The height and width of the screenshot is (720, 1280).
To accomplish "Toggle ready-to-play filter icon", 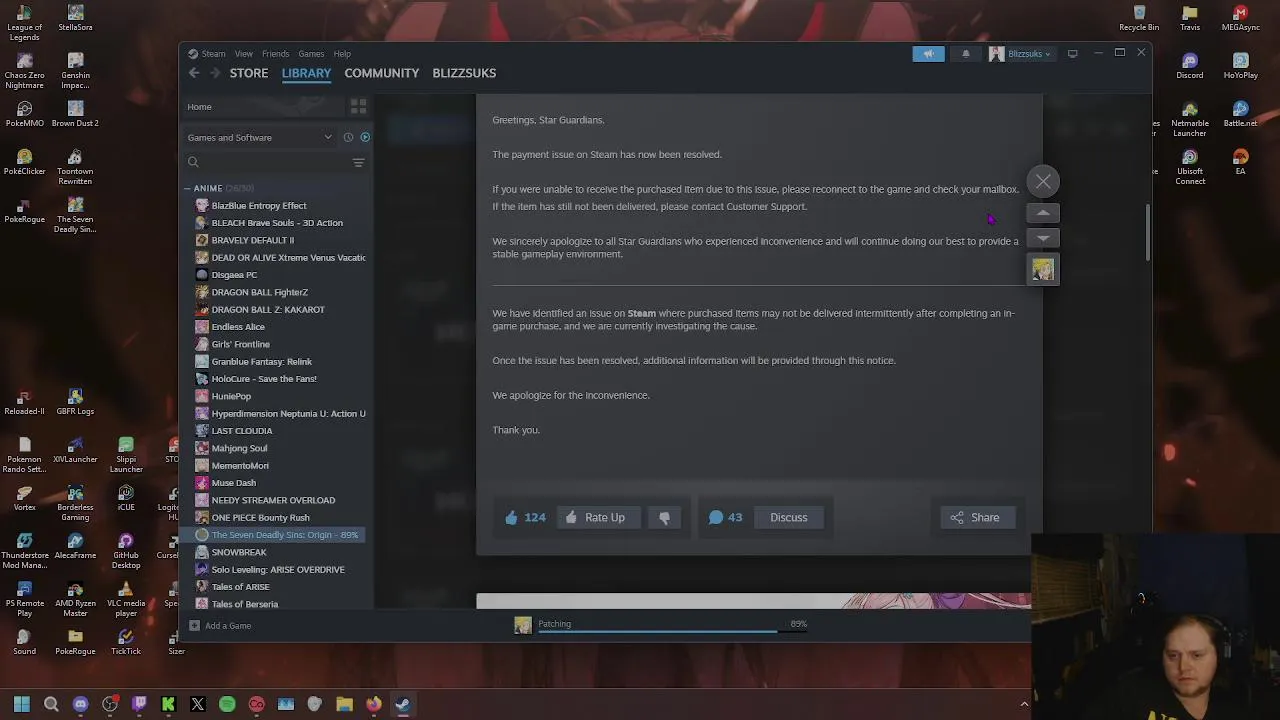I will [x=365, y=137].
